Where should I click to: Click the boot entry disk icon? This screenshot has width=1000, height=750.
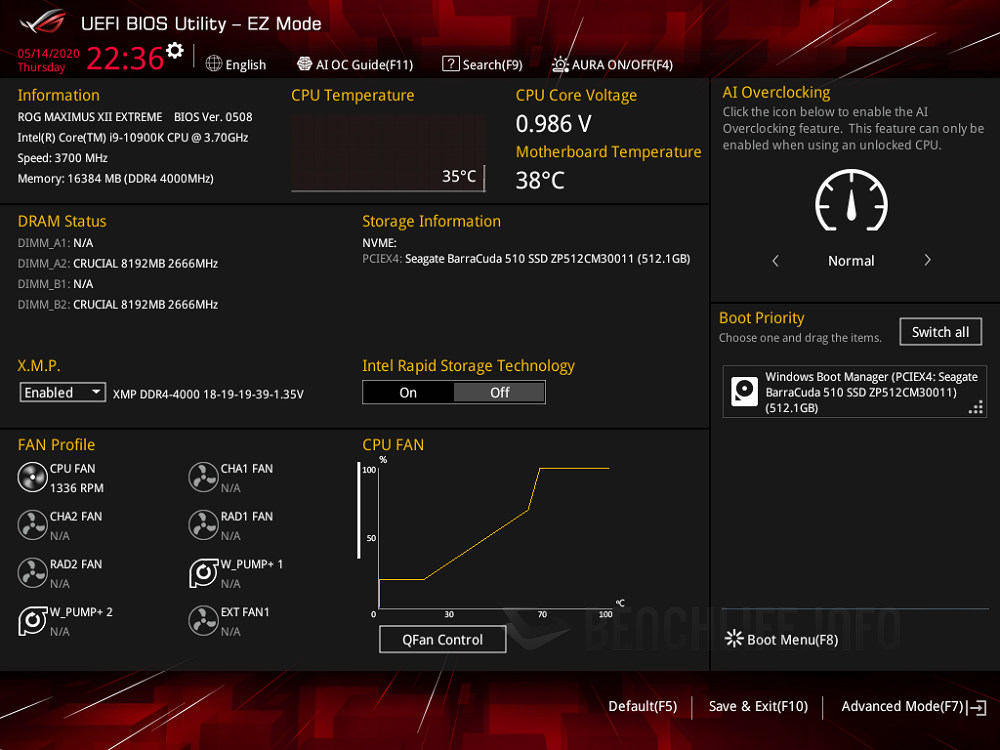744,391
